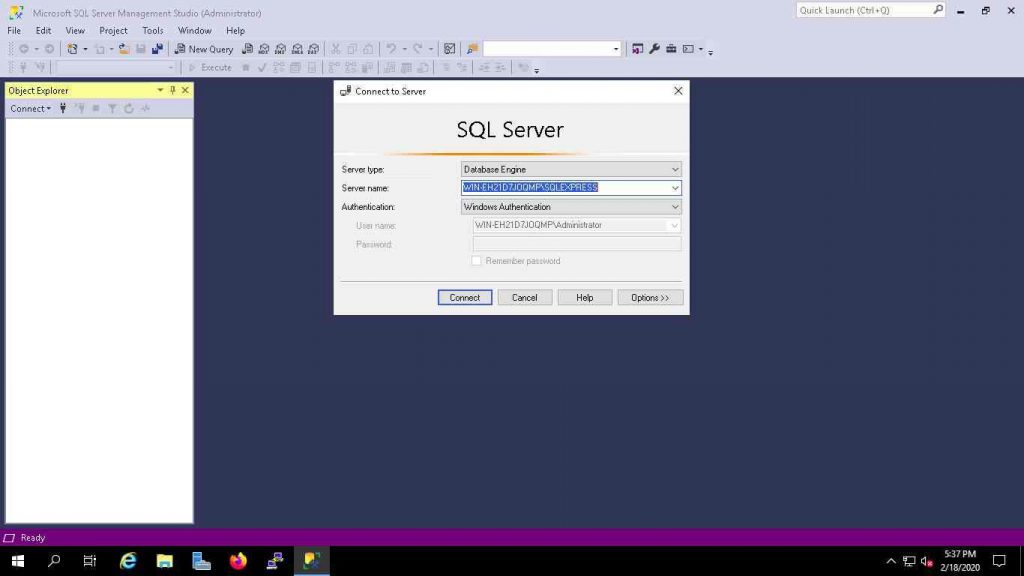Enable the Remember password checkbox
The width and height of the screenshot is (1024, 576).
[477, 261]
